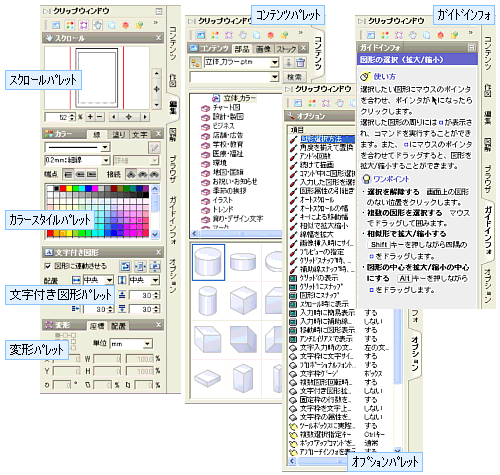Toggle 図形に連動させる checkbox
This screenshot has height=475, width=500.
point(48,266)
